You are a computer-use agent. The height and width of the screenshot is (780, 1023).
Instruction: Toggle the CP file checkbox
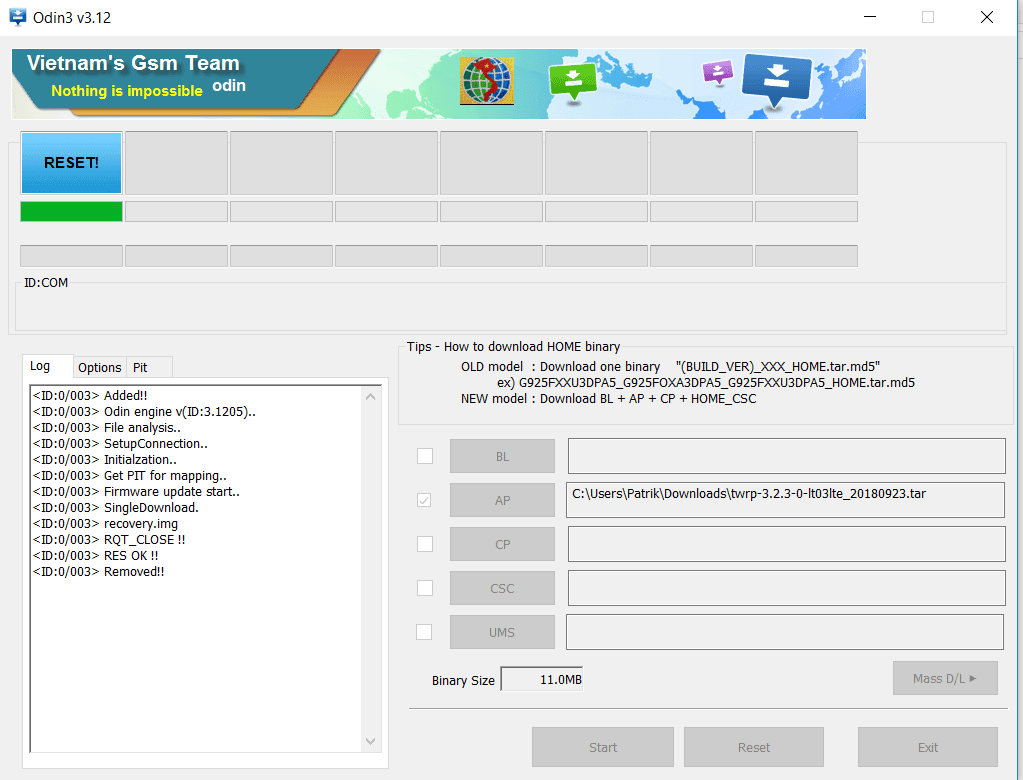[425, 544]
